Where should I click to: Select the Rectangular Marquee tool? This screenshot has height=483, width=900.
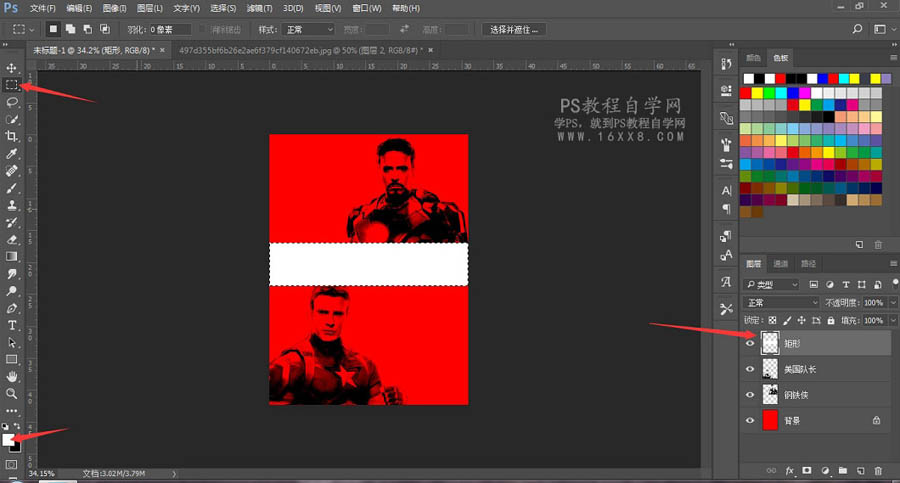tap(11, 85)
